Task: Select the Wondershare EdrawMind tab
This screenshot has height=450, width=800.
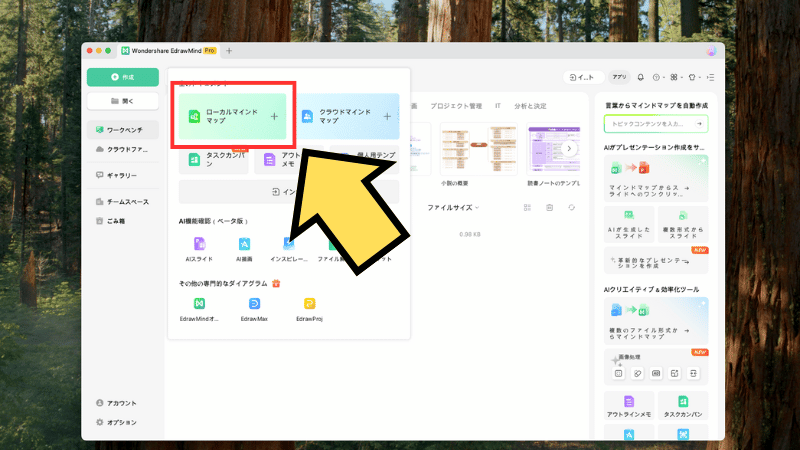Action: (x=169, y=51)
